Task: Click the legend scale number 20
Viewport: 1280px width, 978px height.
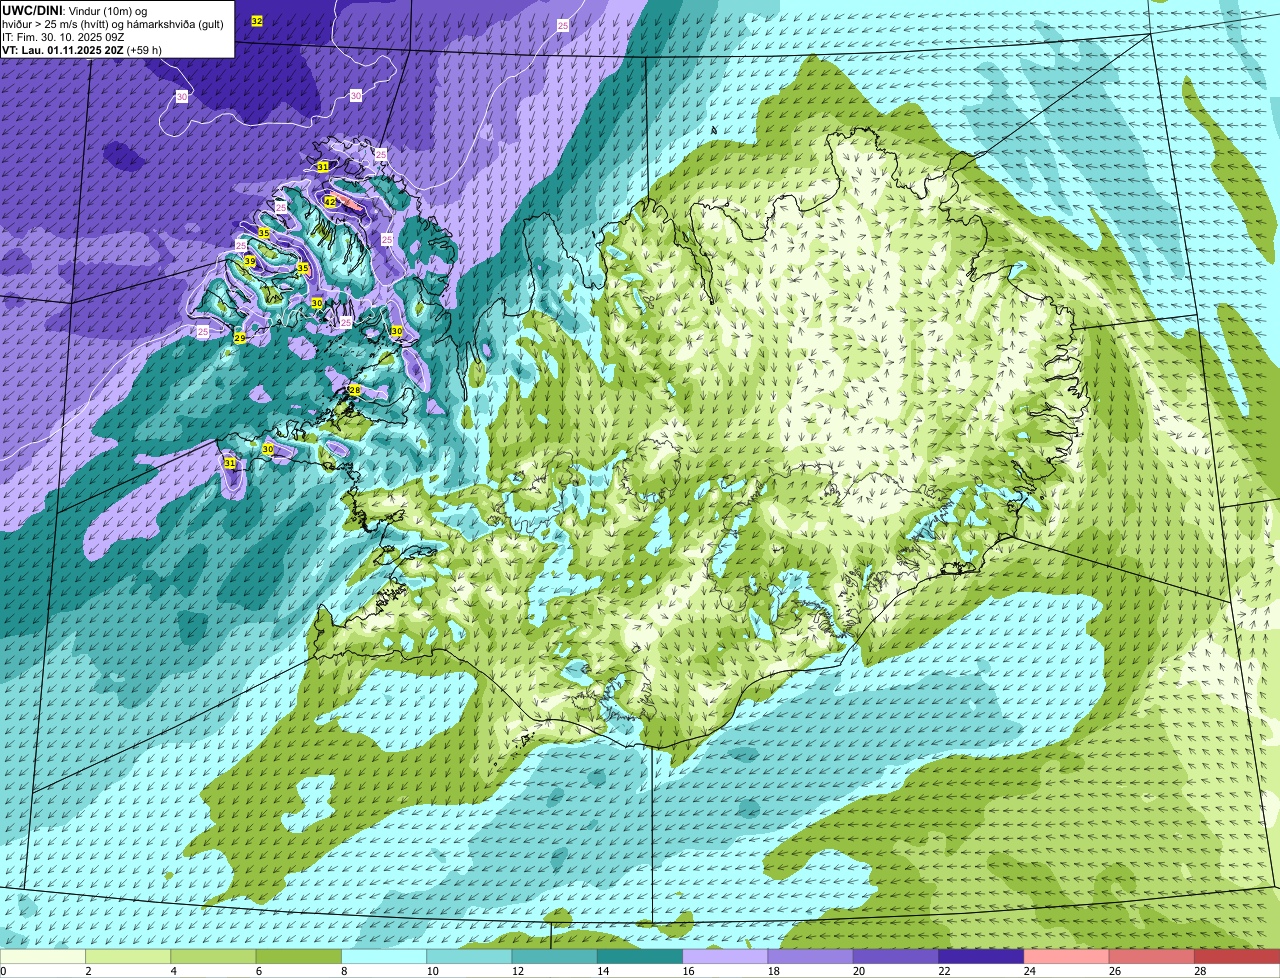Action: point(859,971)
